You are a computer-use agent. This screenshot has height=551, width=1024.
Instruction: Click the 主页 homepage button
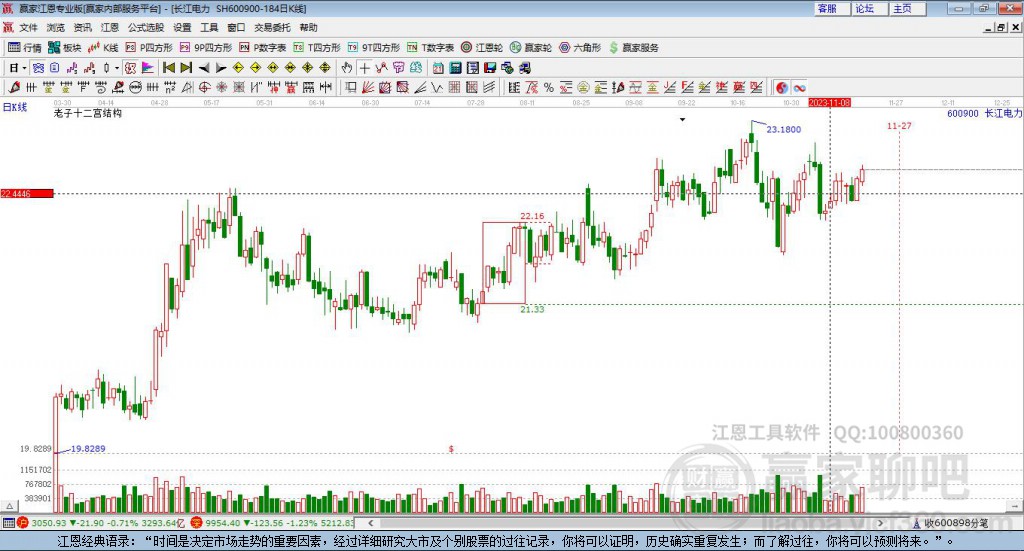click(x=907, y=8)
